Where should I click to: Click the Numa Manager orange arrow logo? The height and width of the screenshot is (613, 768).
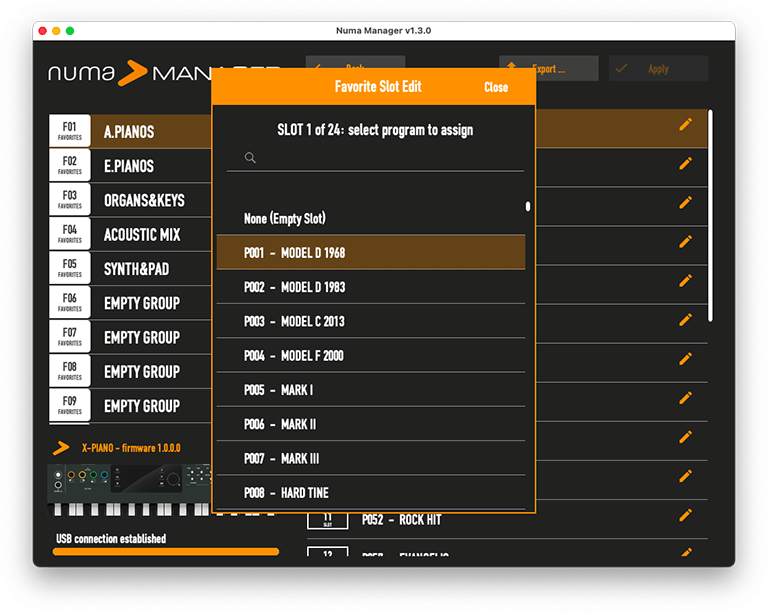click(x=132, y=73)
